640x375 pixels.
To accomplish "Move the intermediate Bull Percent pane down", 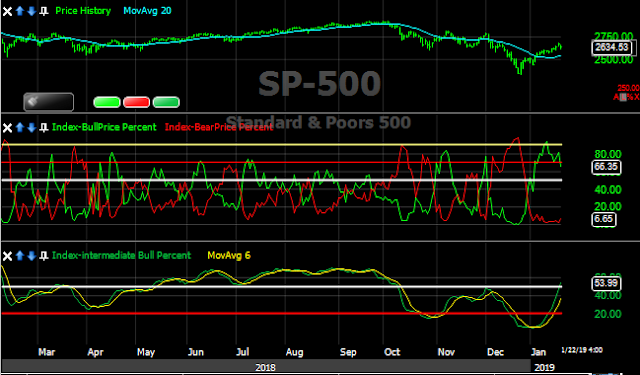I will pos(31,256).
